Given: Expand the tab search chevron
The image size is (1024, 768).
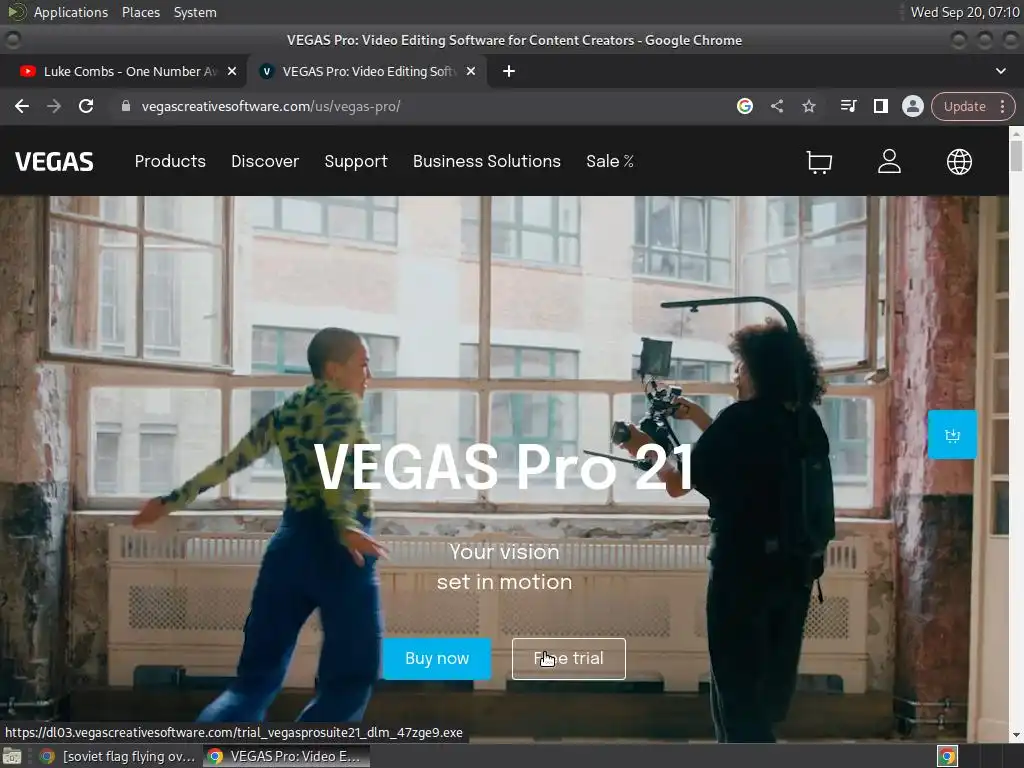Looking at the screenshot, I should (1000, 71).
